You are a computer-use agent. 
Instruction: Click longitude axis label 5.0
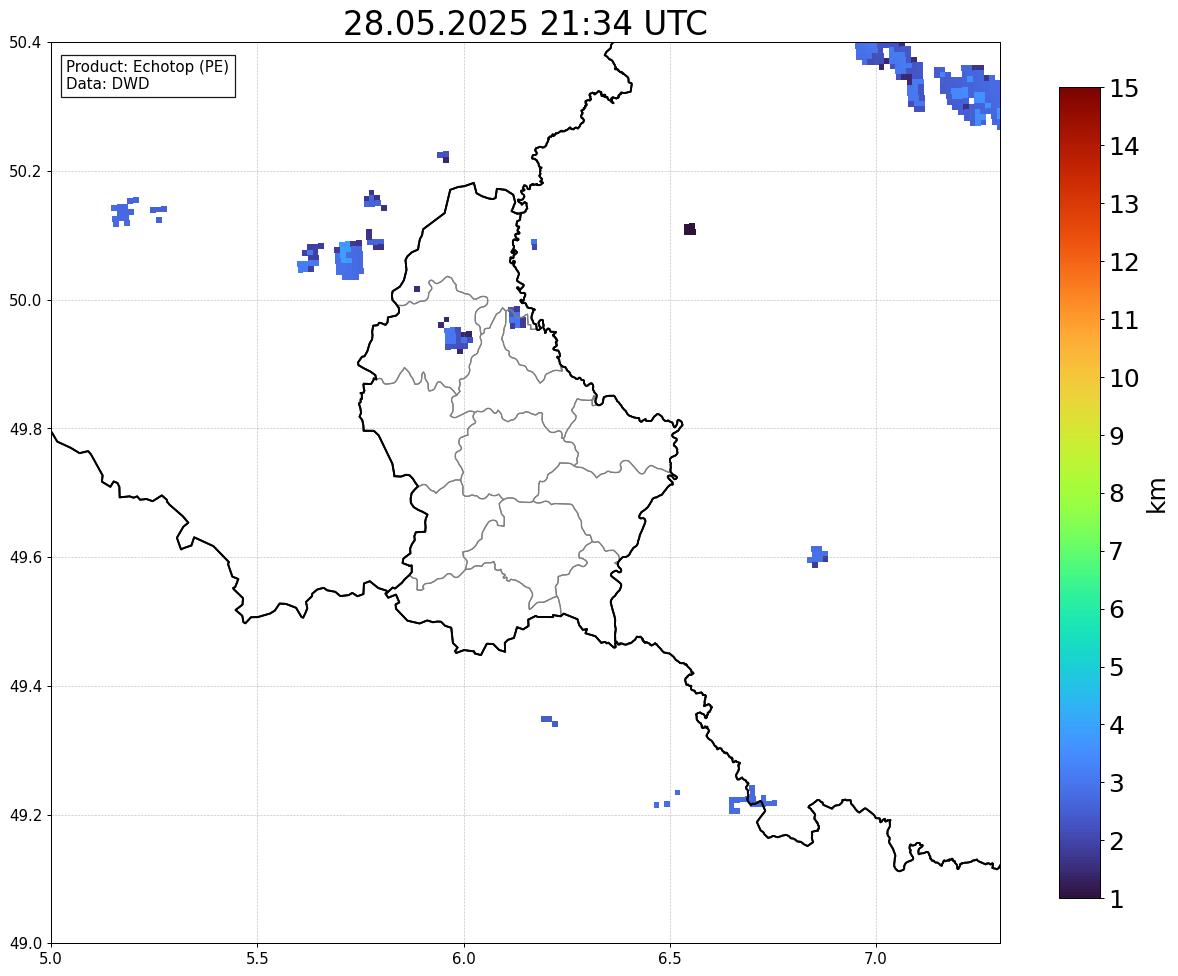pos(51,959)
